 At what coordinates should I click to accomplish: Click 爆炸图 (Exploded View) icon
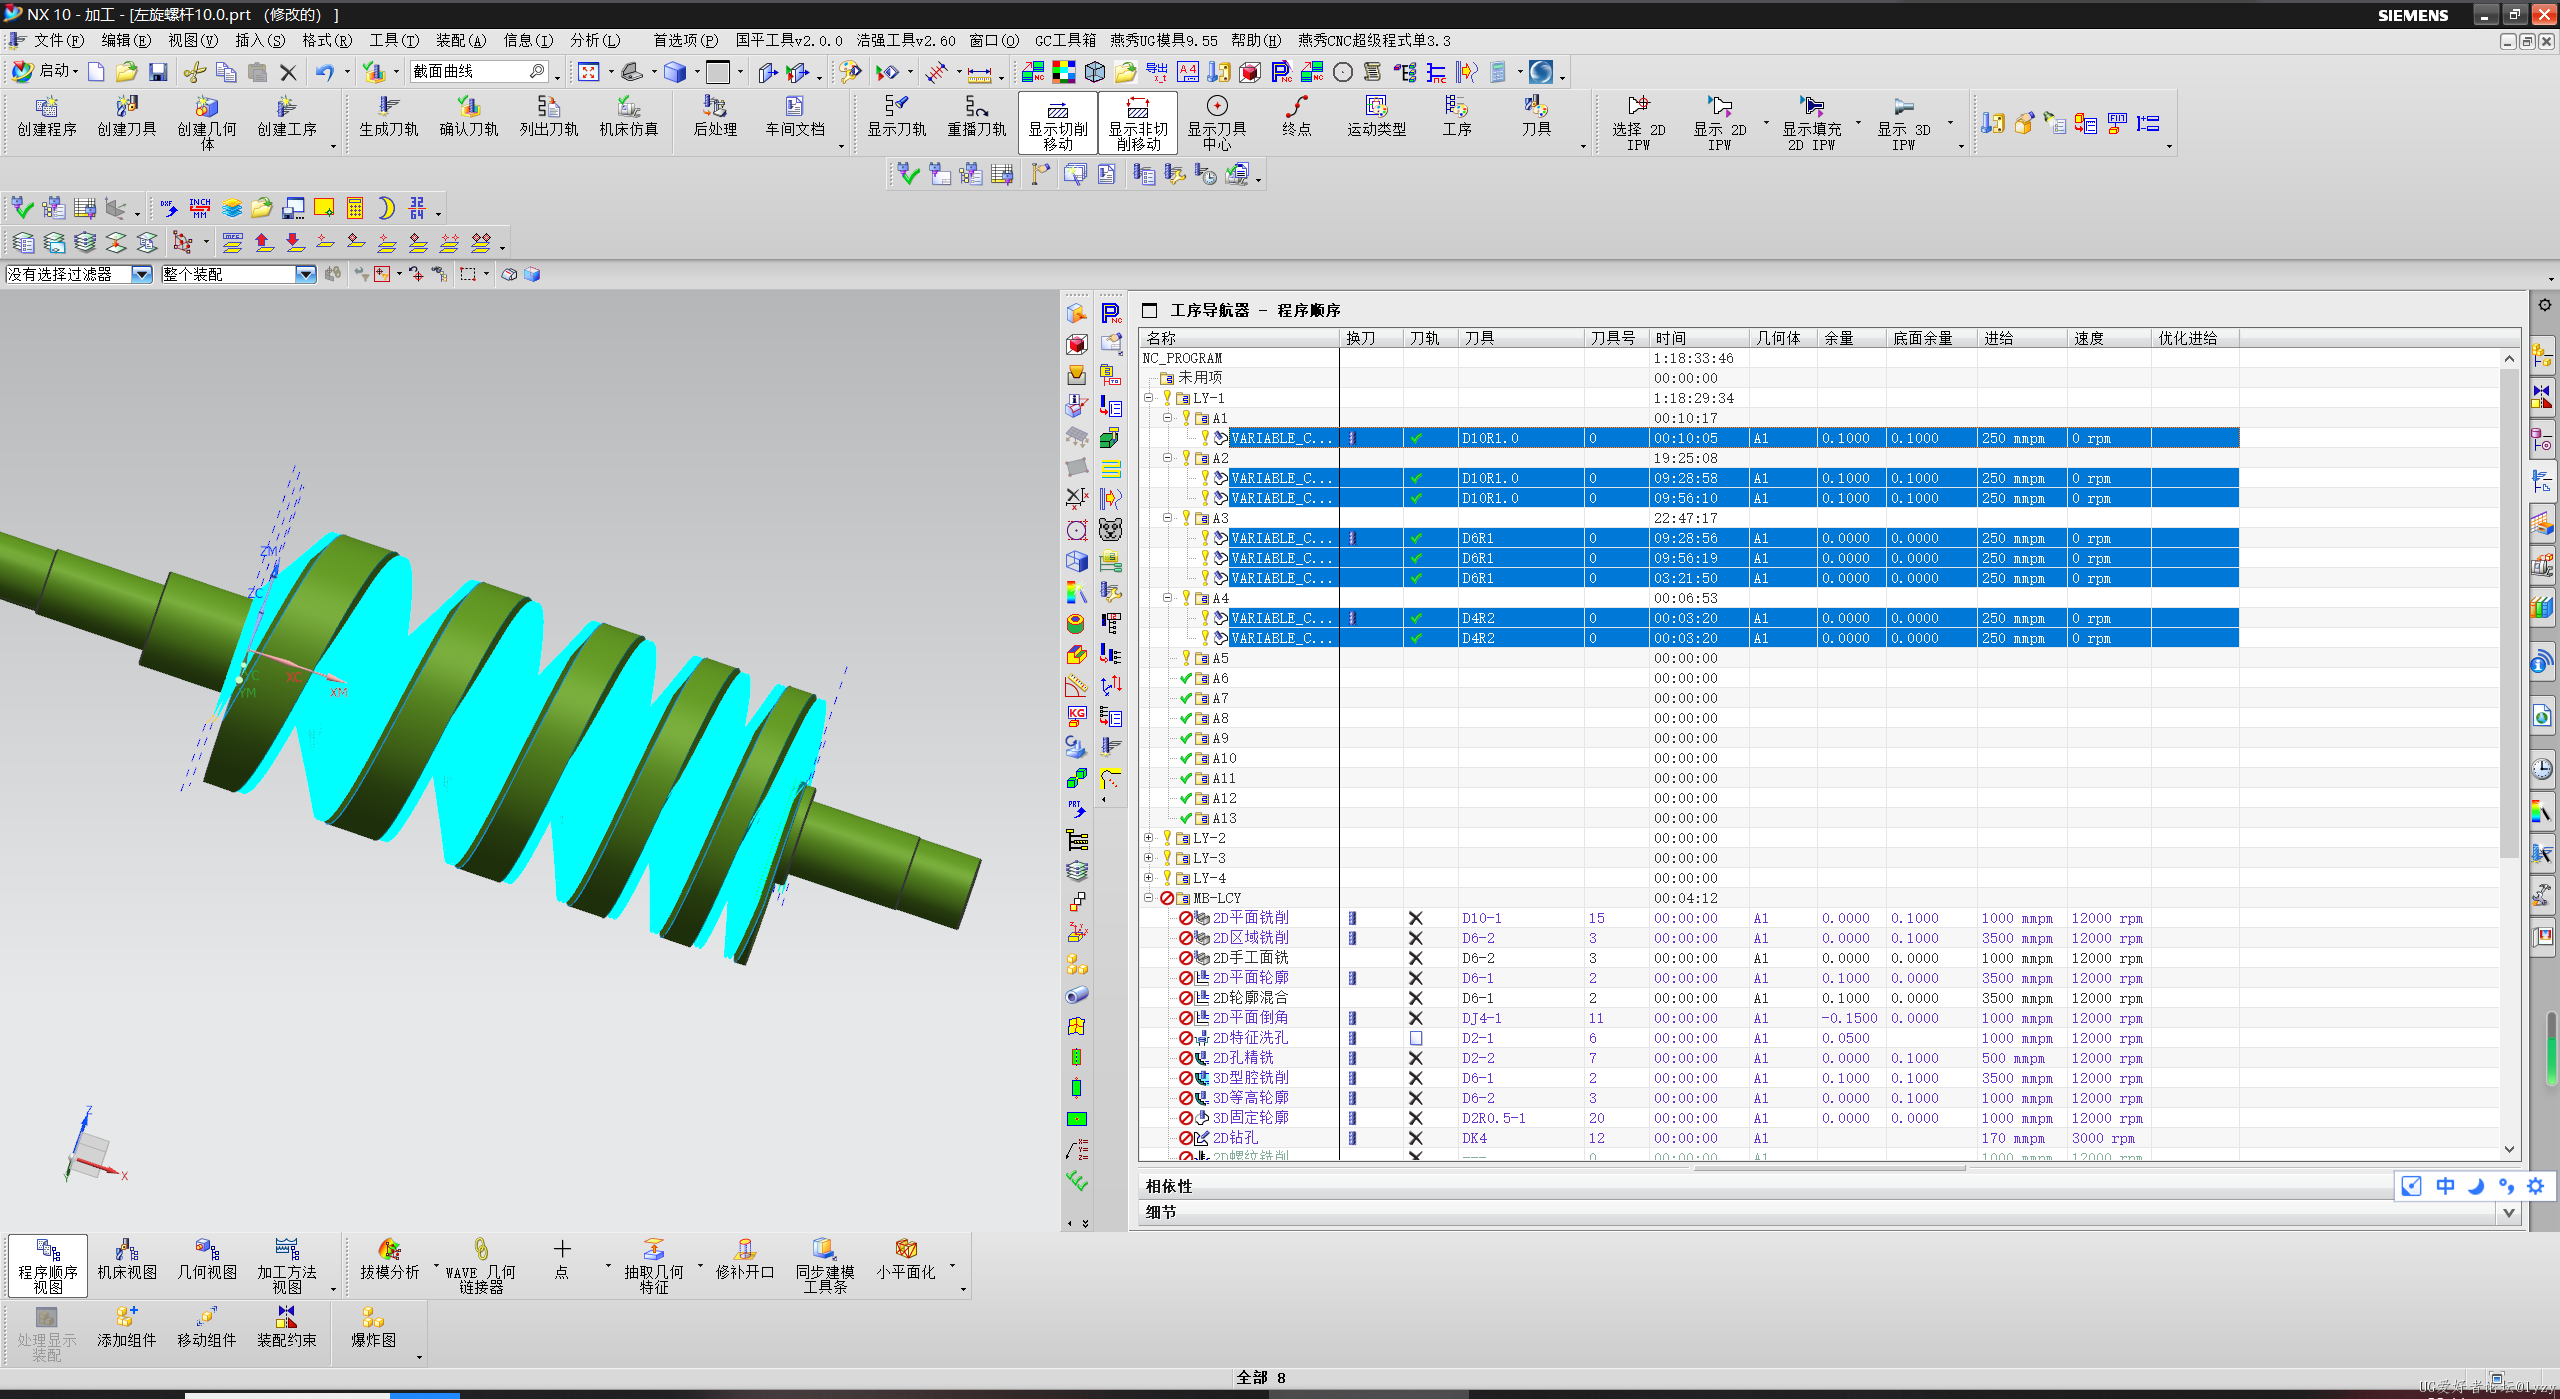coord(373,1328)
